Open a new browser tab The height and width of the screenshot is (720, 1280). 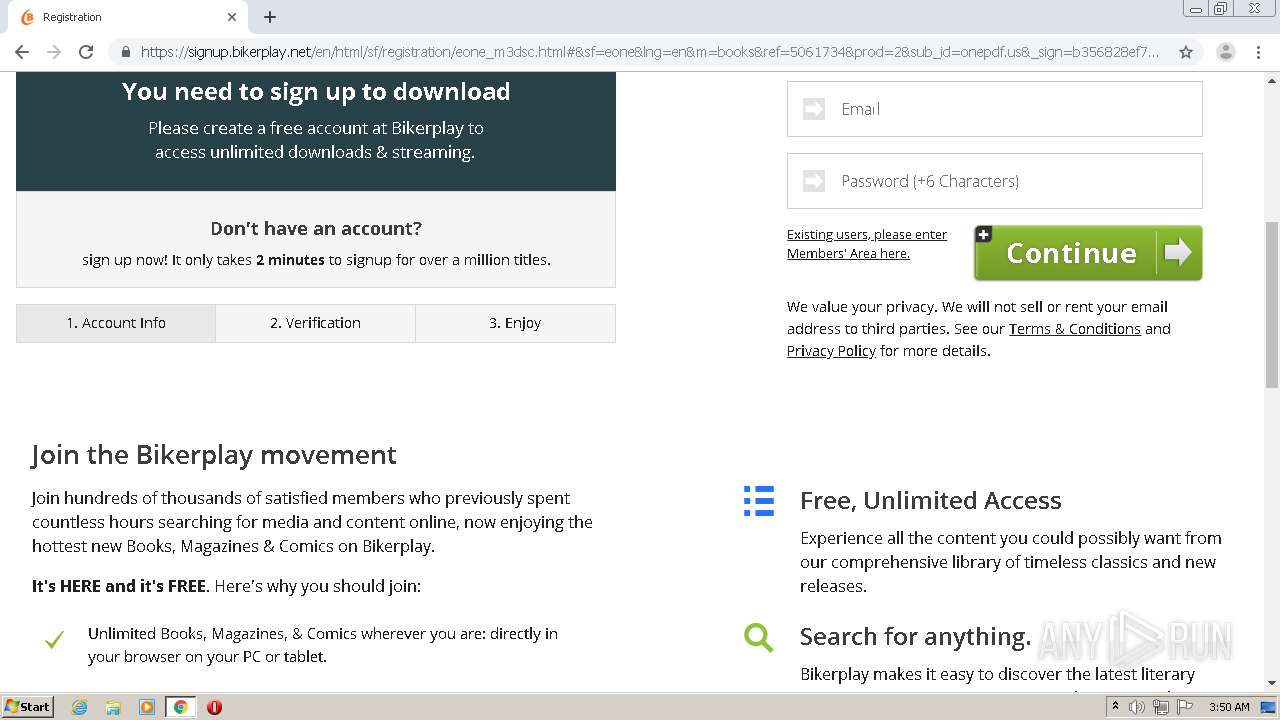coord(270,17)
